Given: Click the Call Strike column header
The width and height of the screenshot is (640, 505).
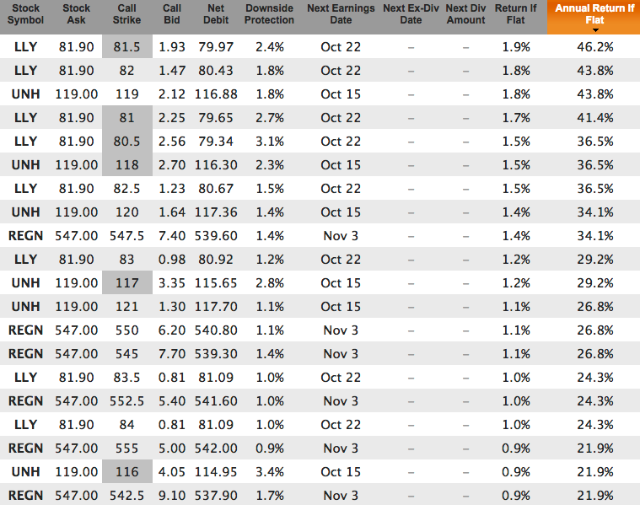Looking at the screenshot, I should tap(127, 14).
